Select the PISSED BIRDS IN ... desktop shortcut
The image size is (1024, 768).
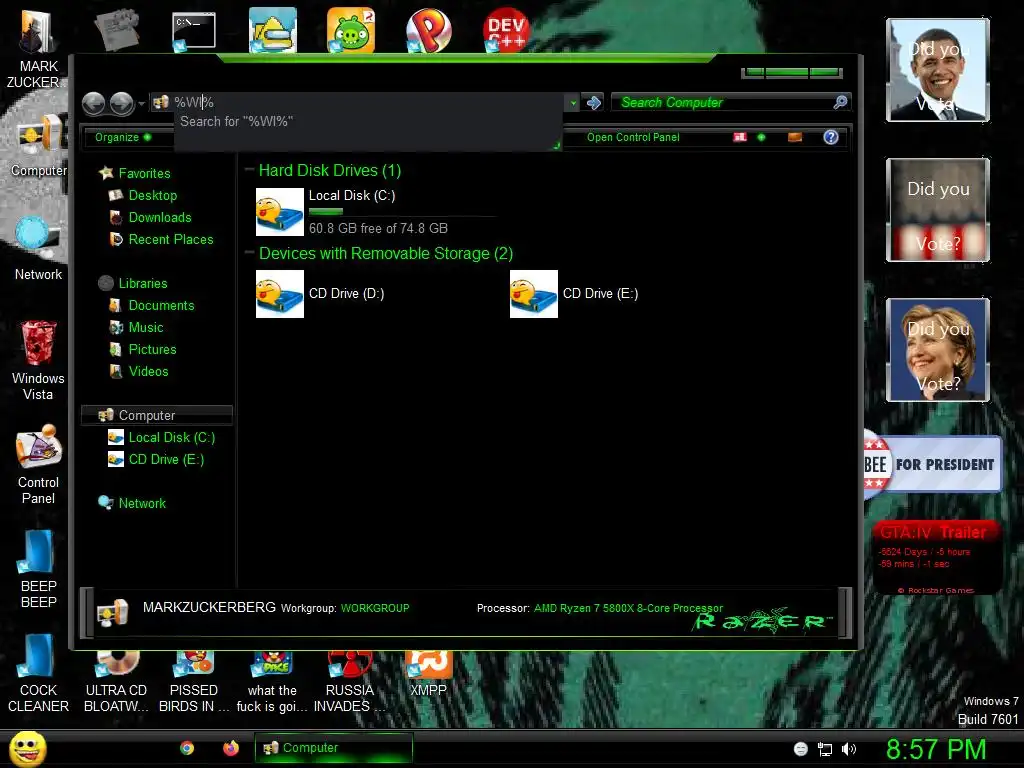click(x=194, y=682)
